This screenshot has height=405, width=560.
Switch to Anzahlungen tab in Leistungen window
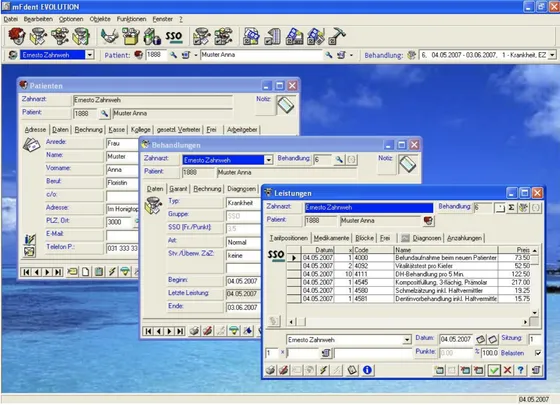[464, 238]
